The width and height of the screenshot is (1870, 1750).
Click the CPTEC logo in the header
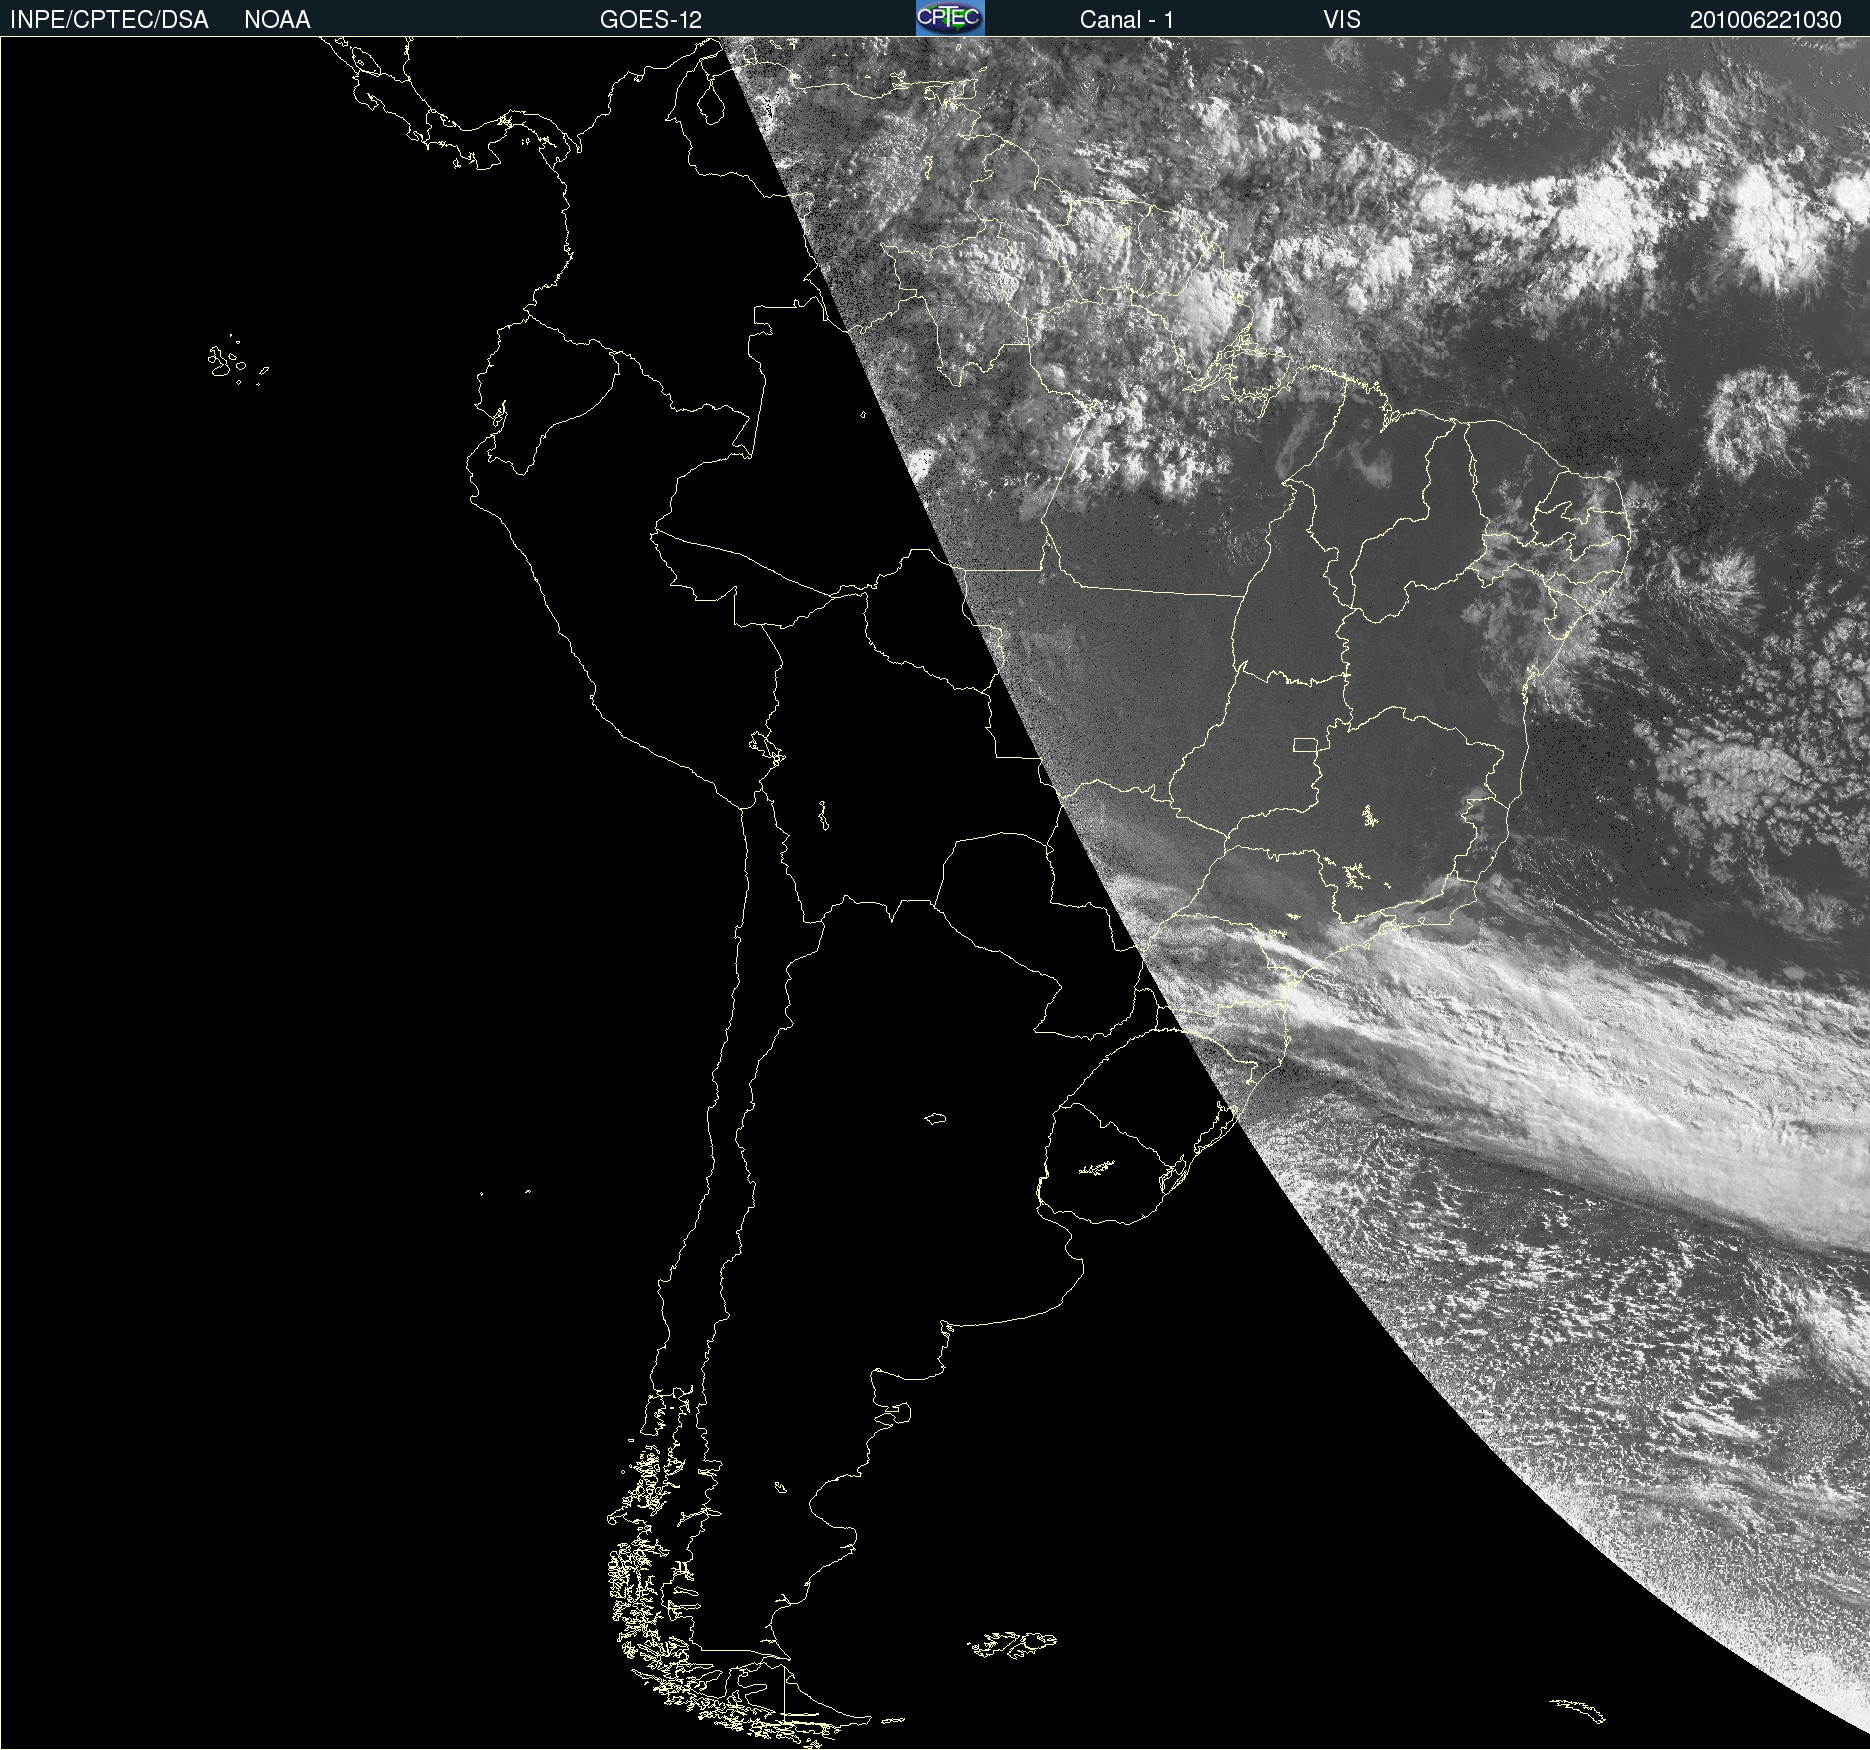click(950, 18)
